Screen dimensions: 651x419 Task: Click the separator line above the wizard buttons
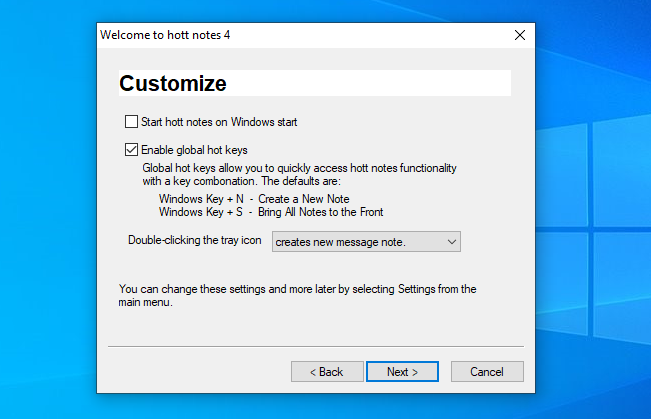pos(315,347)
